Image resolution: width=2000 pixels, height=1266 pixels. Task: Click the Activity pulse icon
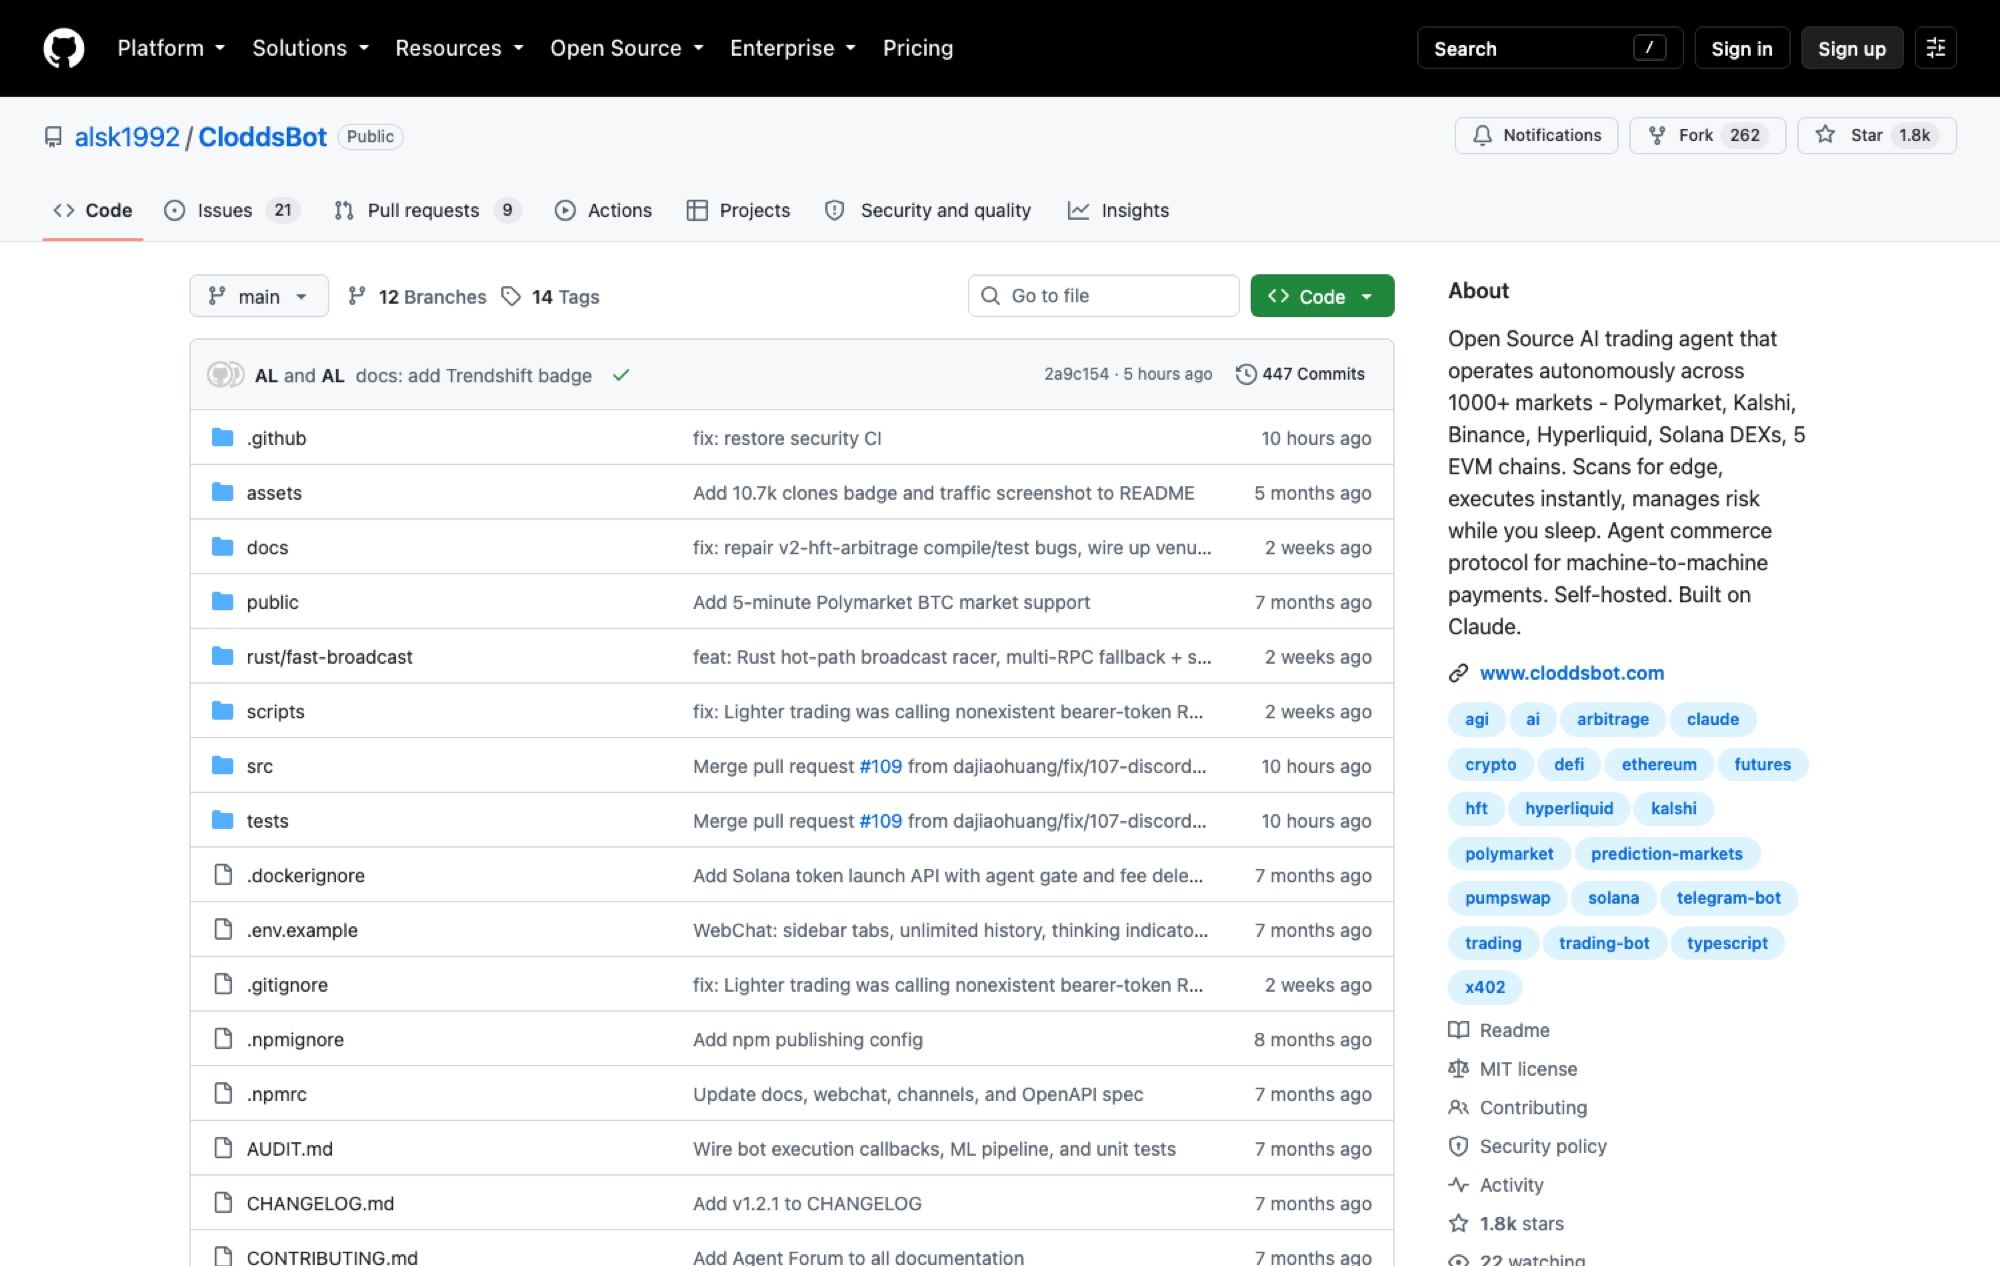[1458, 1185]
